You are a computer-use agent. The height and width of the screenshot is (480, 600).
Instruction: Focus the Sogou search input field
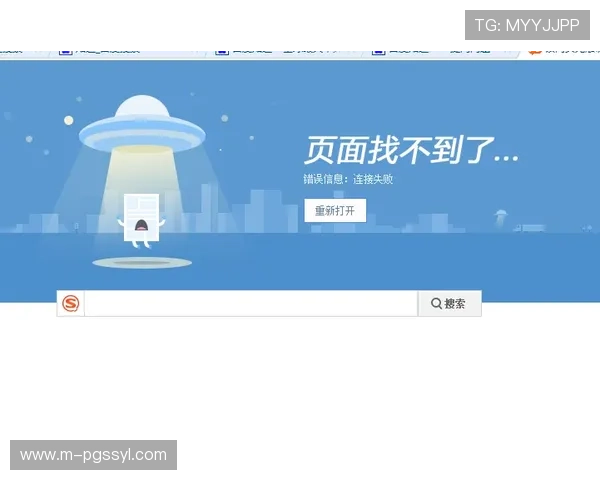pos(251,304)
